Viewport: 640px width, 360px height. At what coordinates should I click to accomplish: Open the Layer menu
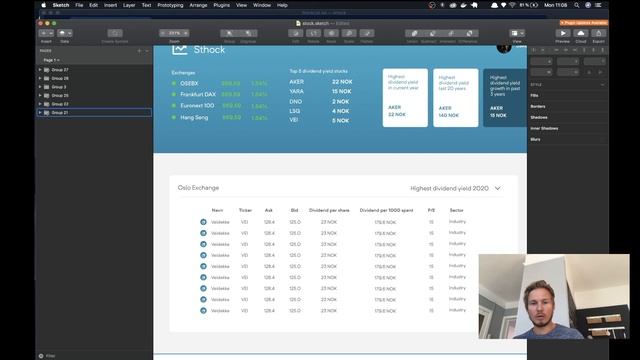pyautogui.click(x=129, y=5)
